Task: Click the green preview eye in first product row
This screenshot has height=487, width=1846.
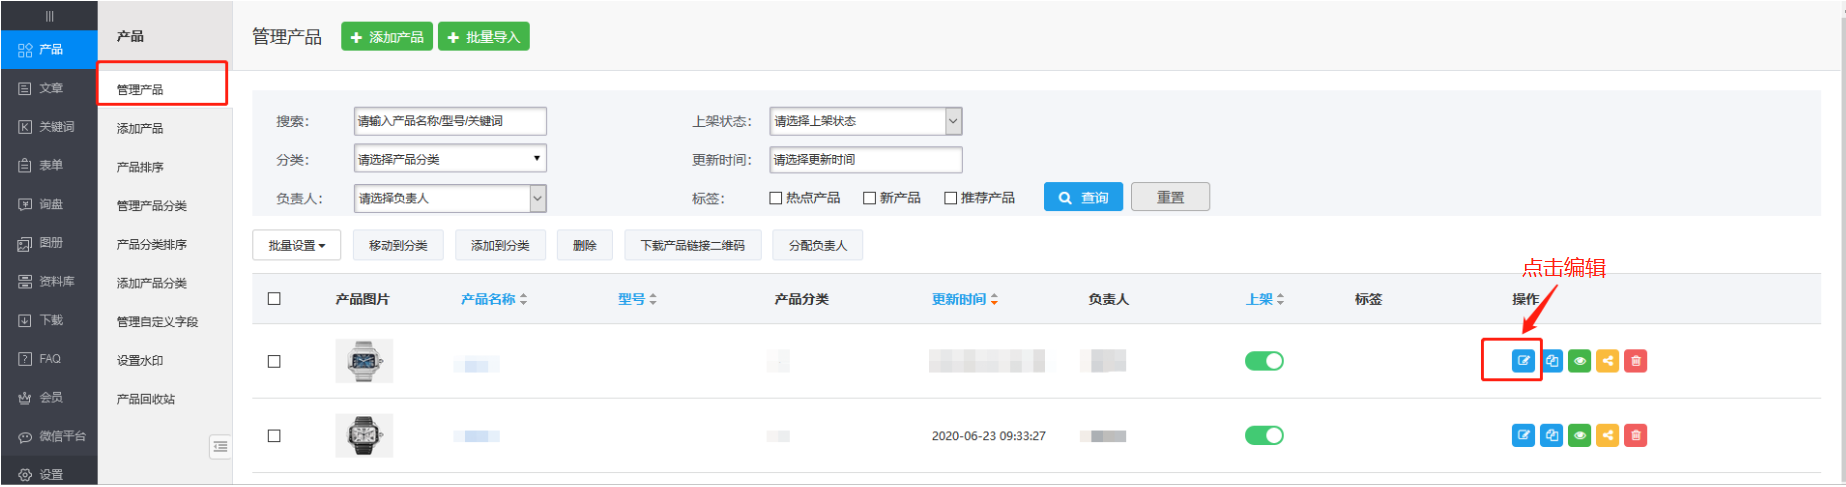Action: tap(1580, 361)
